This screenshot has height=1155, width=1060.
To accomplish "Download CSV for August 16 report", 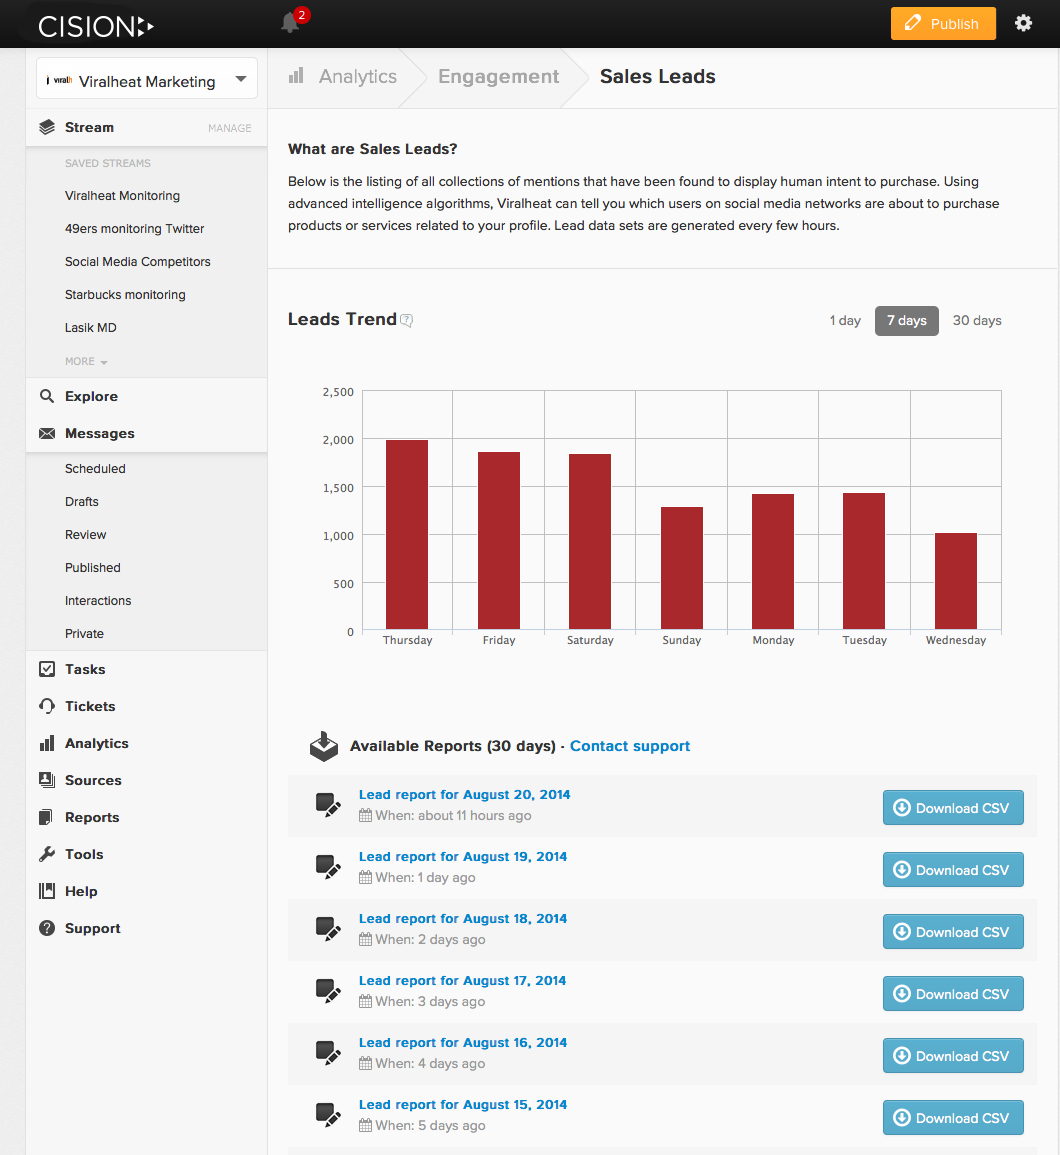I will pyautogui.click(x=953, y=1056).
